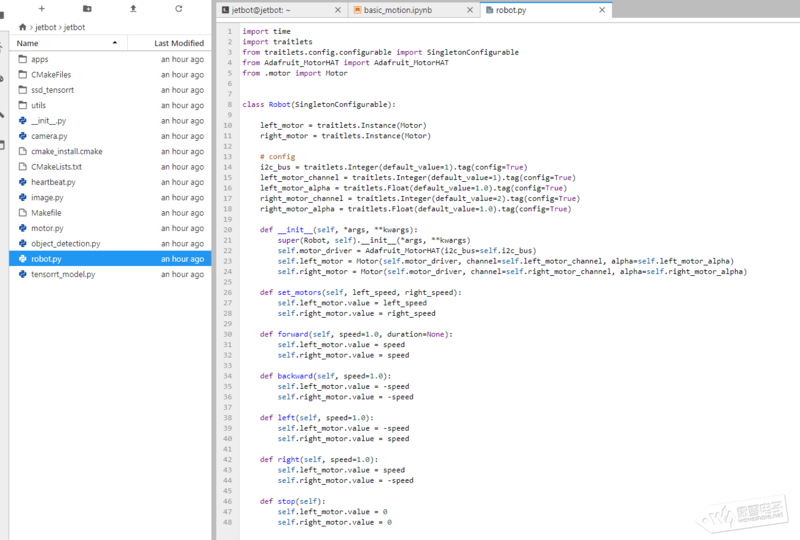
Task: Open the CMakeFiles folder
Action: (x=110, y=75)
